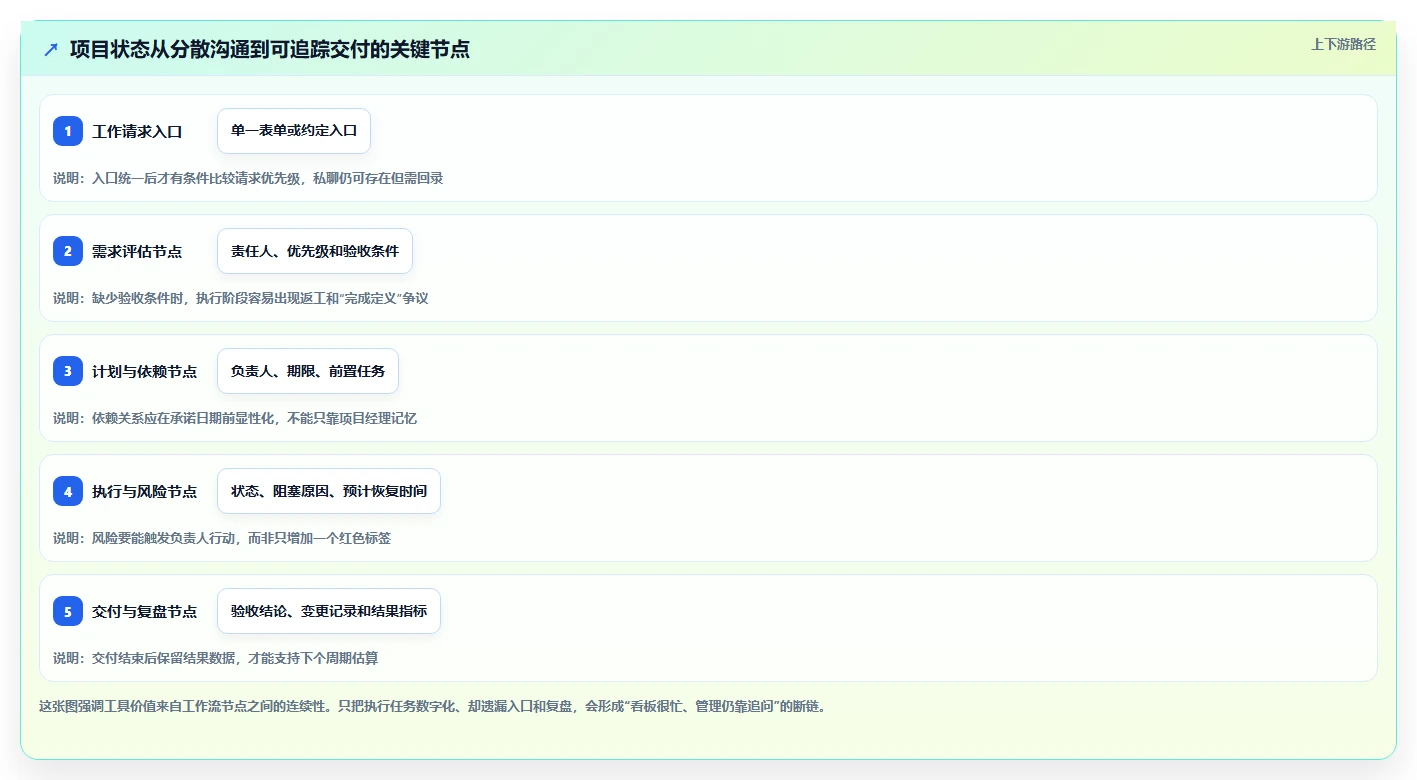
Task: Click the note about 风险要能触发负责人行动
Action: tap(222, 538)
